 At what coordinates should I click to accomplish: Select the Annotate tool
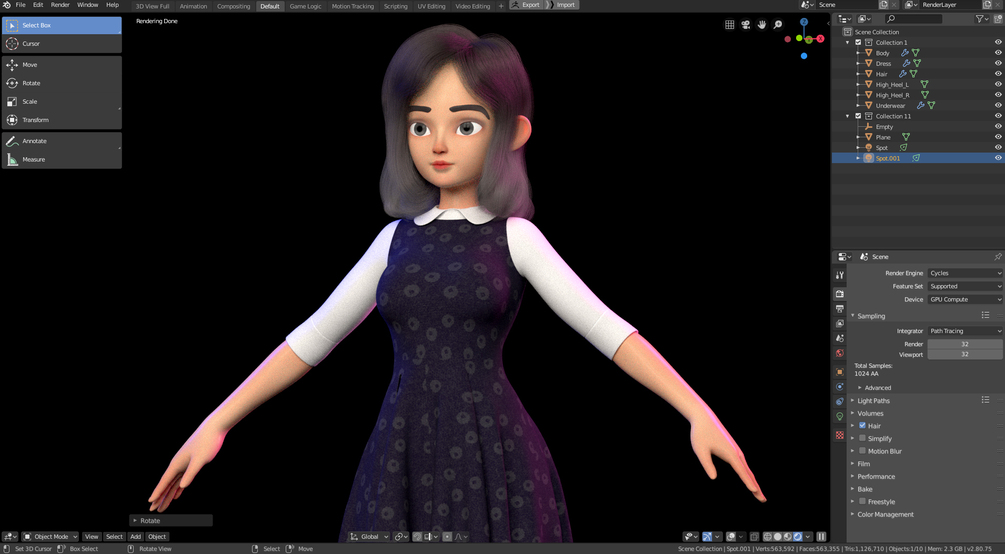coord(62,141)
